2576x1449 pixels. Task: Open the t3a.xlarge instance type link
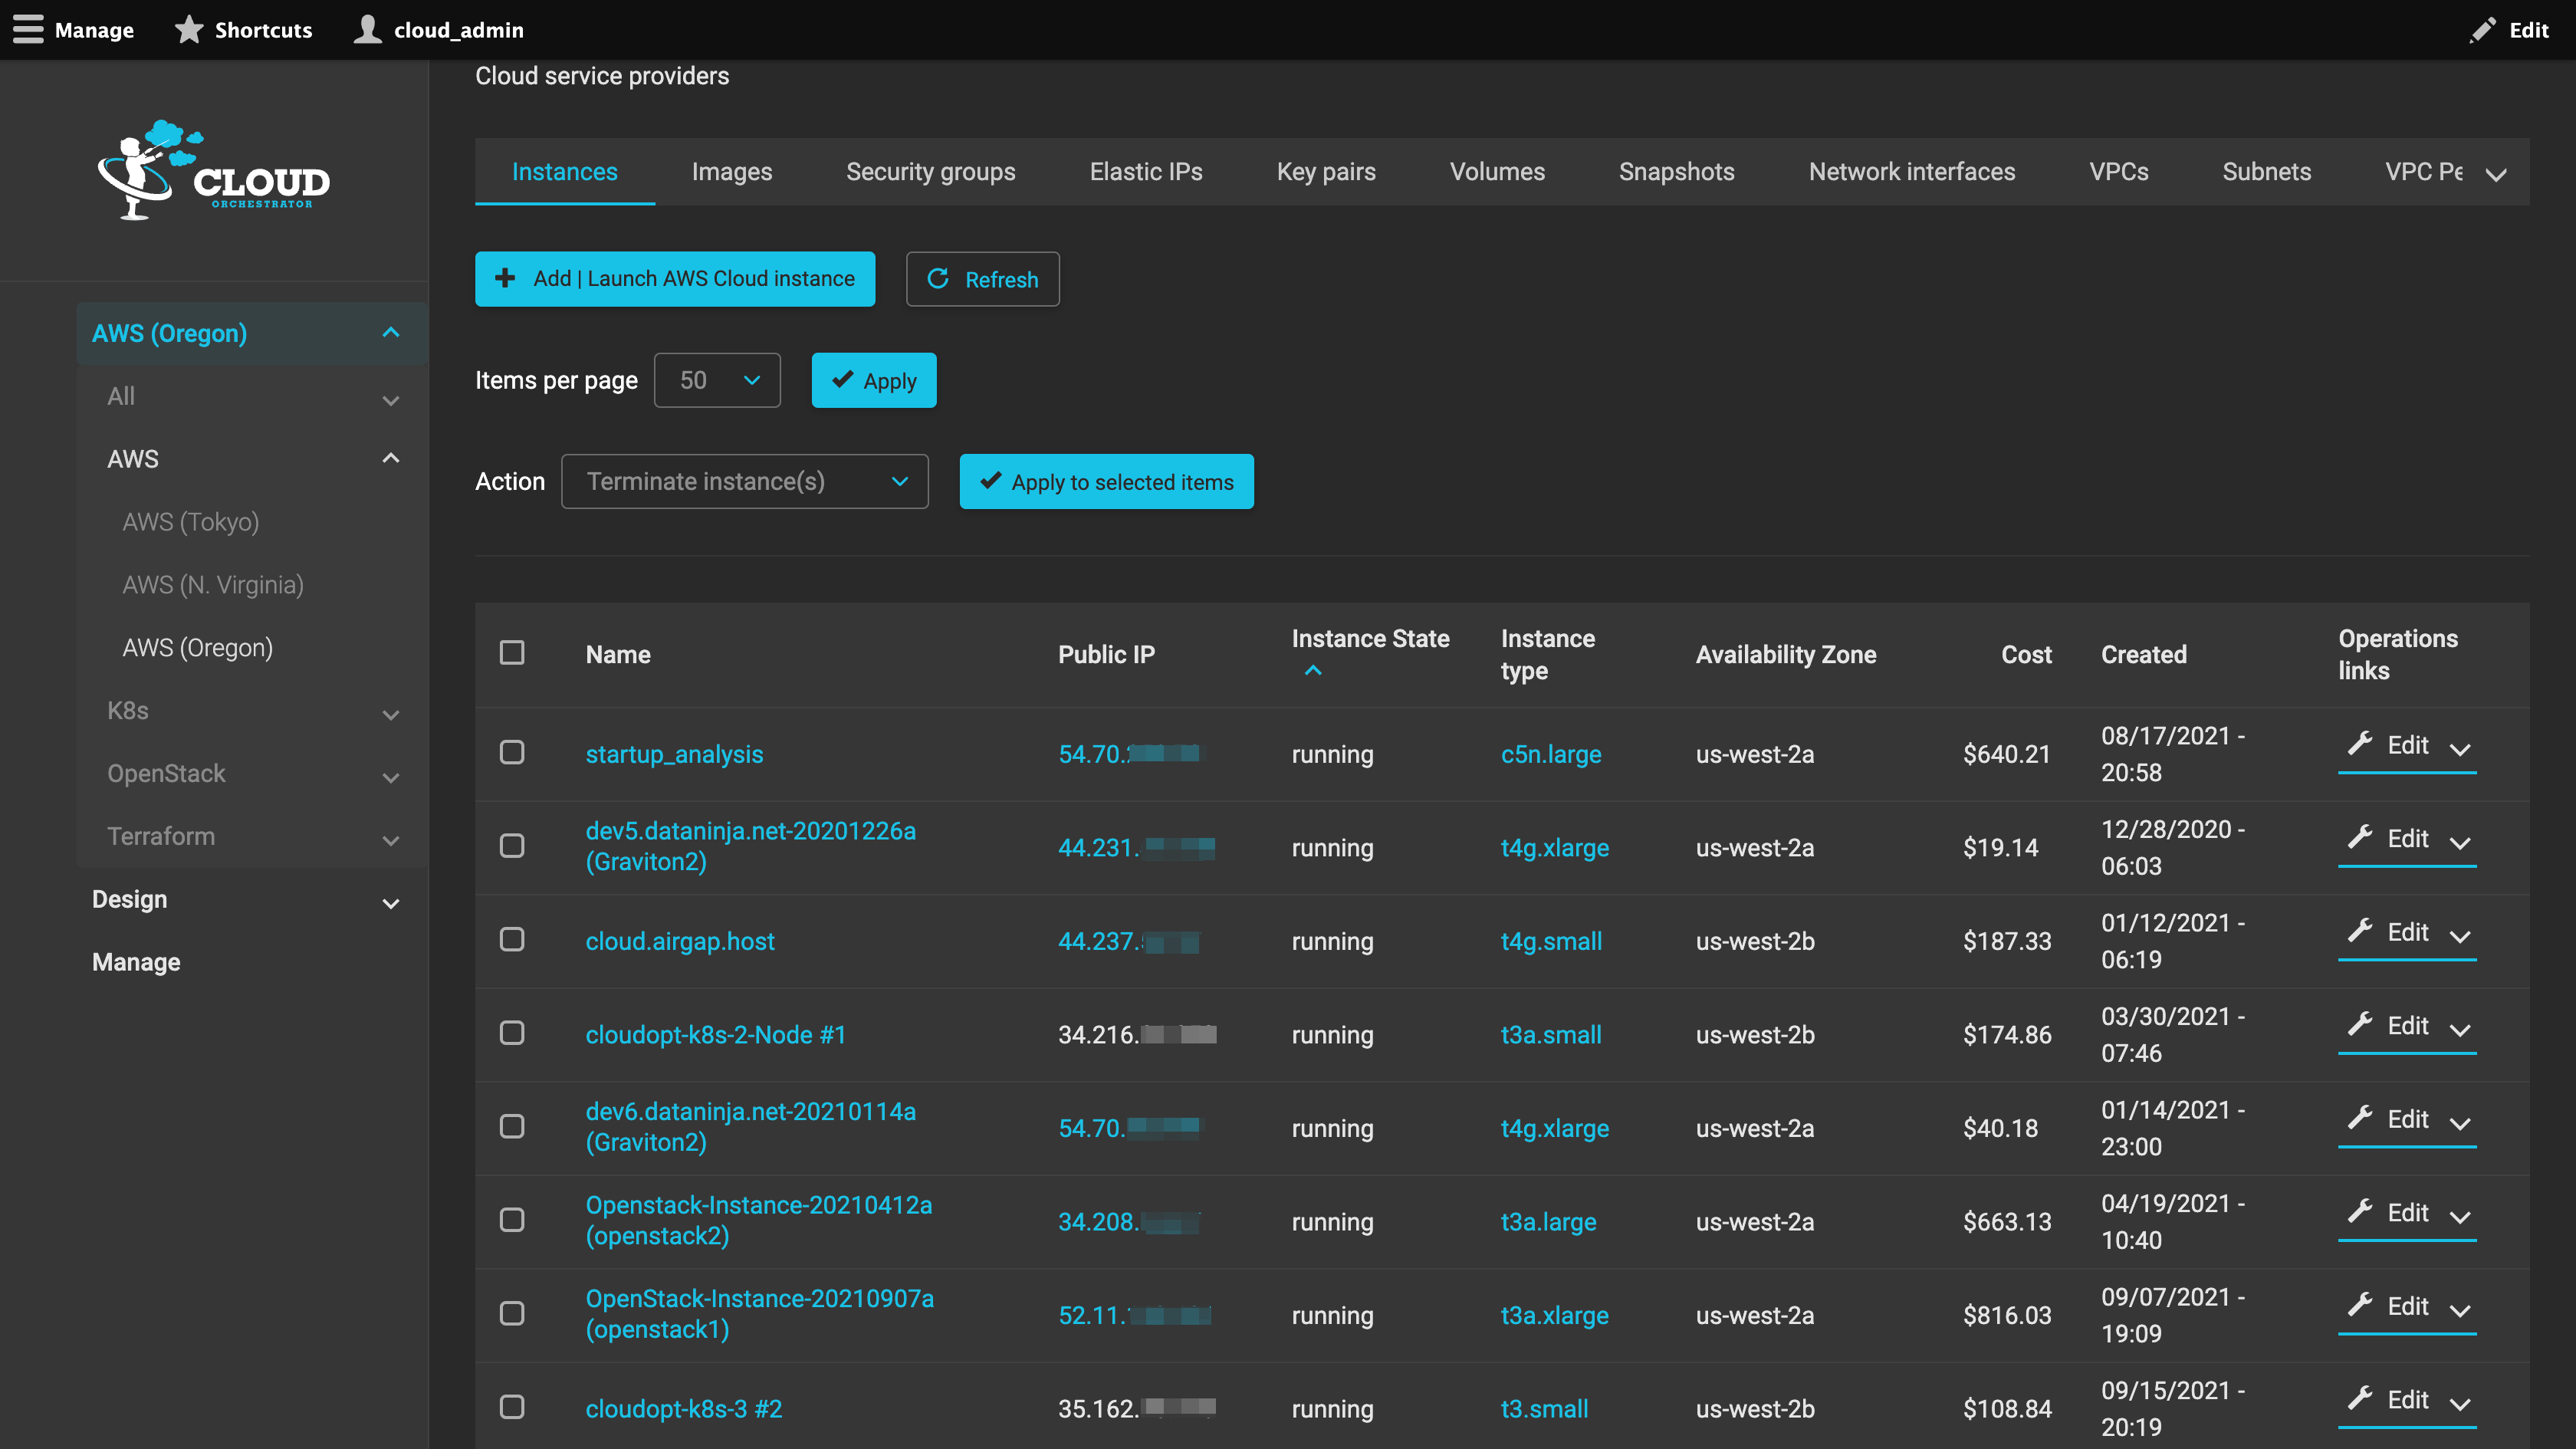(x=1554, y=1315)
